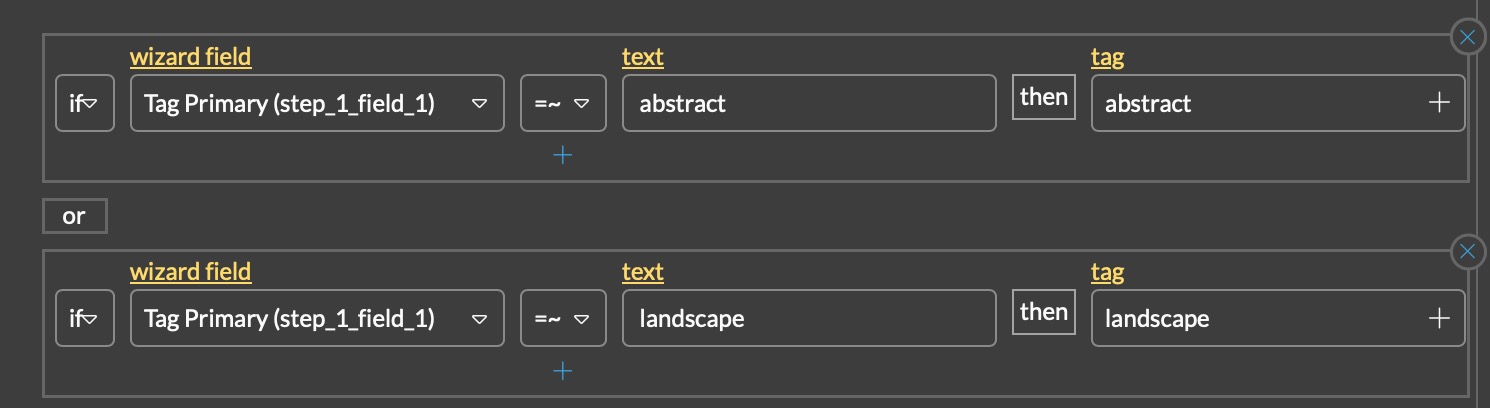Open the =~ operator dropdown in abstract rule
The height and width of the screenshot is (408, 1490).
(x=563, y=103)
